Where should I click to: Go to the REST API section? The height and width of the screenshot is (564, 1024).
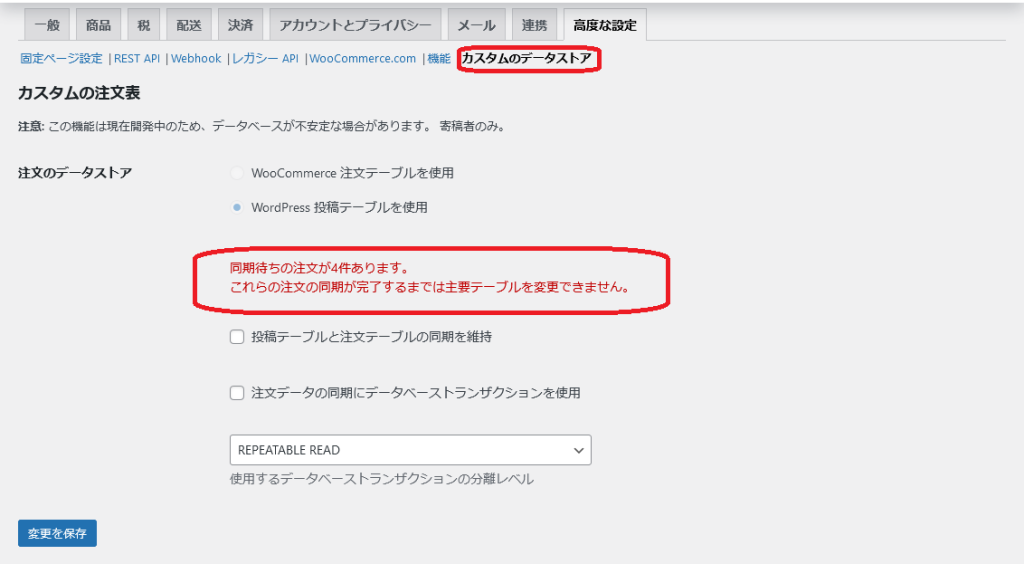click(x=137, y=59)
